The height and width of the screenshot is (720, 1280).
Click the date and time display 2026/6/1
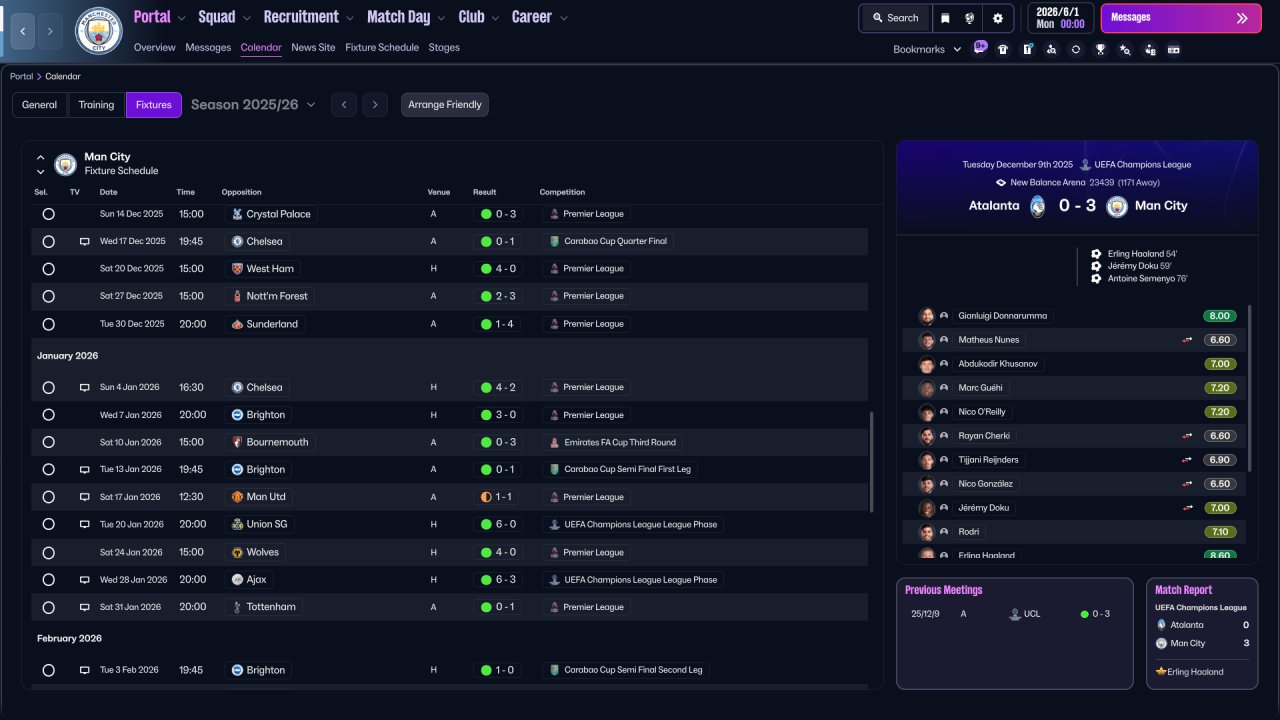point(1060,18)
